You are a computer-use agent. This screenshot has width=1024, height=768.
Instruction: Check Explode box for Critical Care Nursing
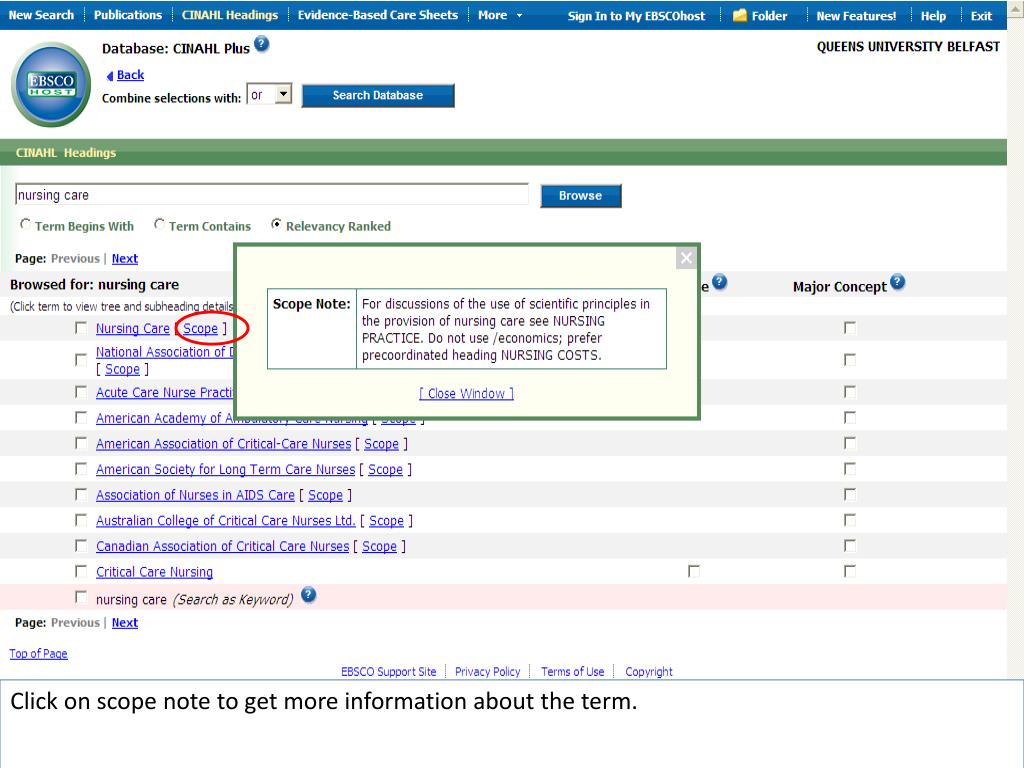[x=694, y=571]
